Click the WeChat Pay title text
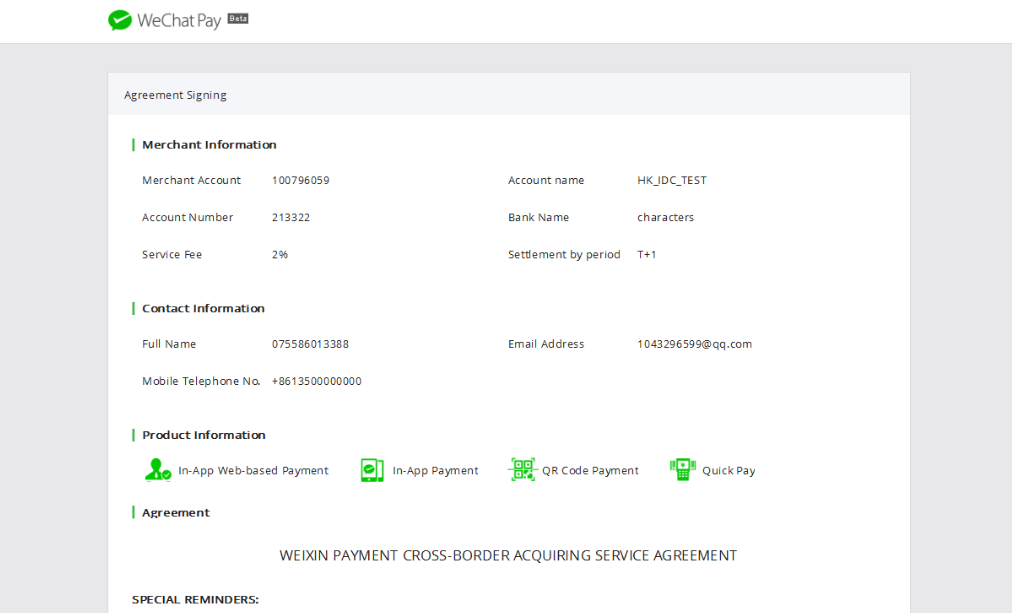1012x613 pixels. [179, 21]
